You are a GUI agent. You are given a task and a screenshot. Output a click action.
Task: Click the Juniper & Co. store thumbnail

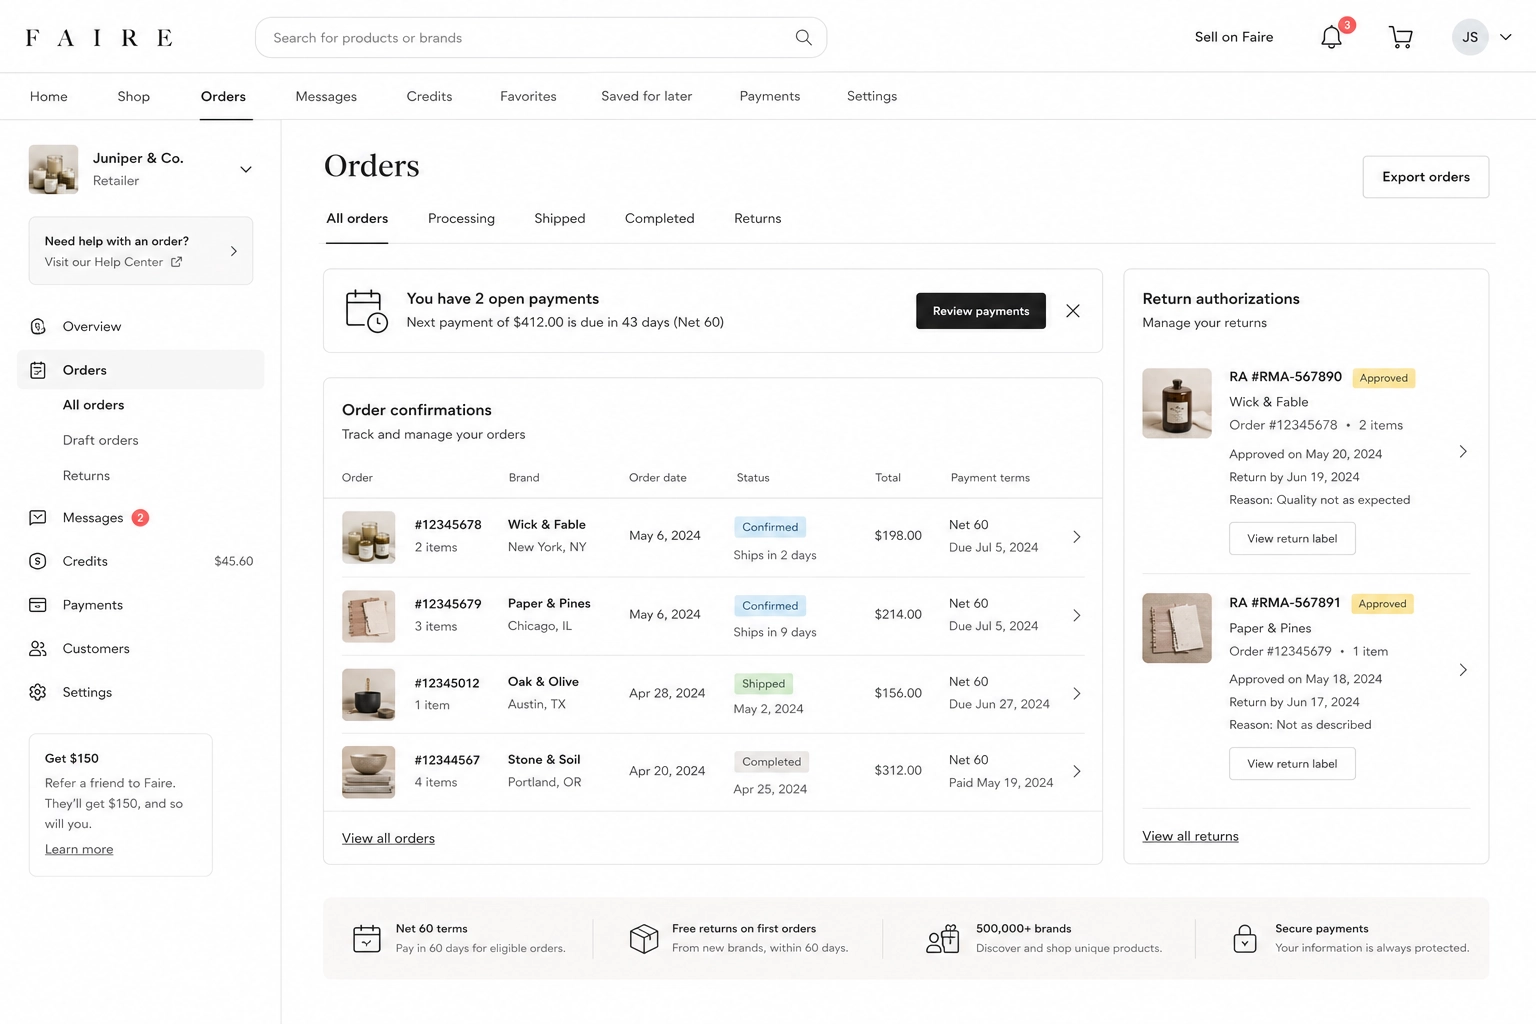[x=54, y=169]
